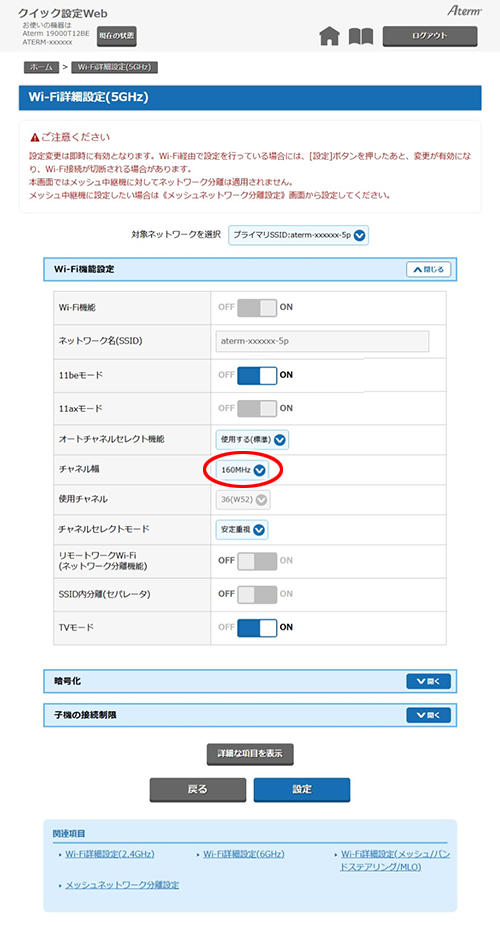Open the manual book icon
This screenshot has height=925, width=500.
coord(361,37)
